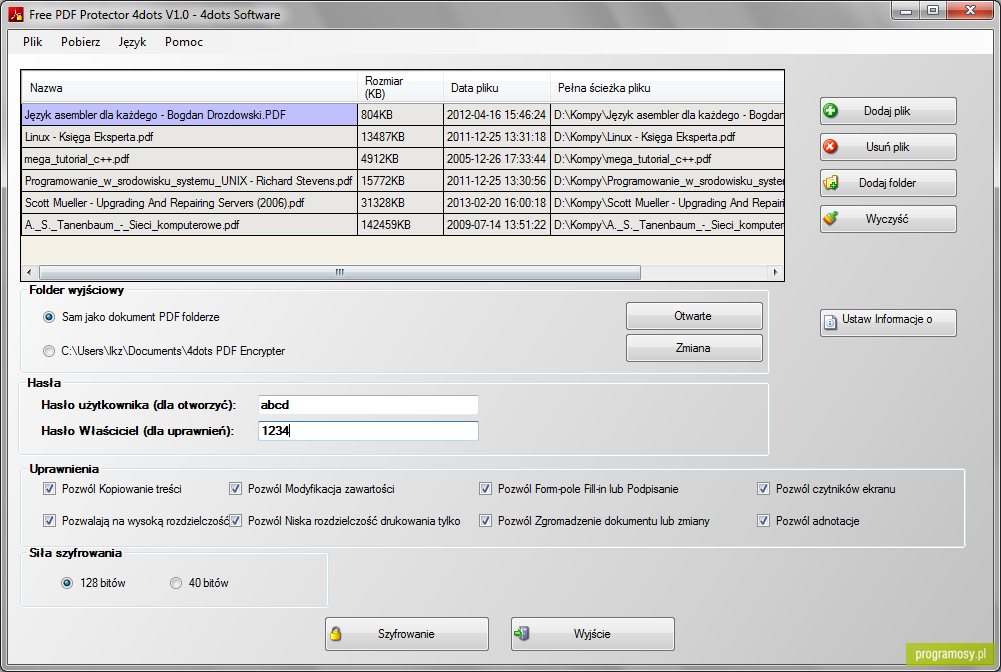The height and width of the screenshot is (672, 1001).
Task: Click the Hasło użytkownika input field
Action: (x=368, y=405)
